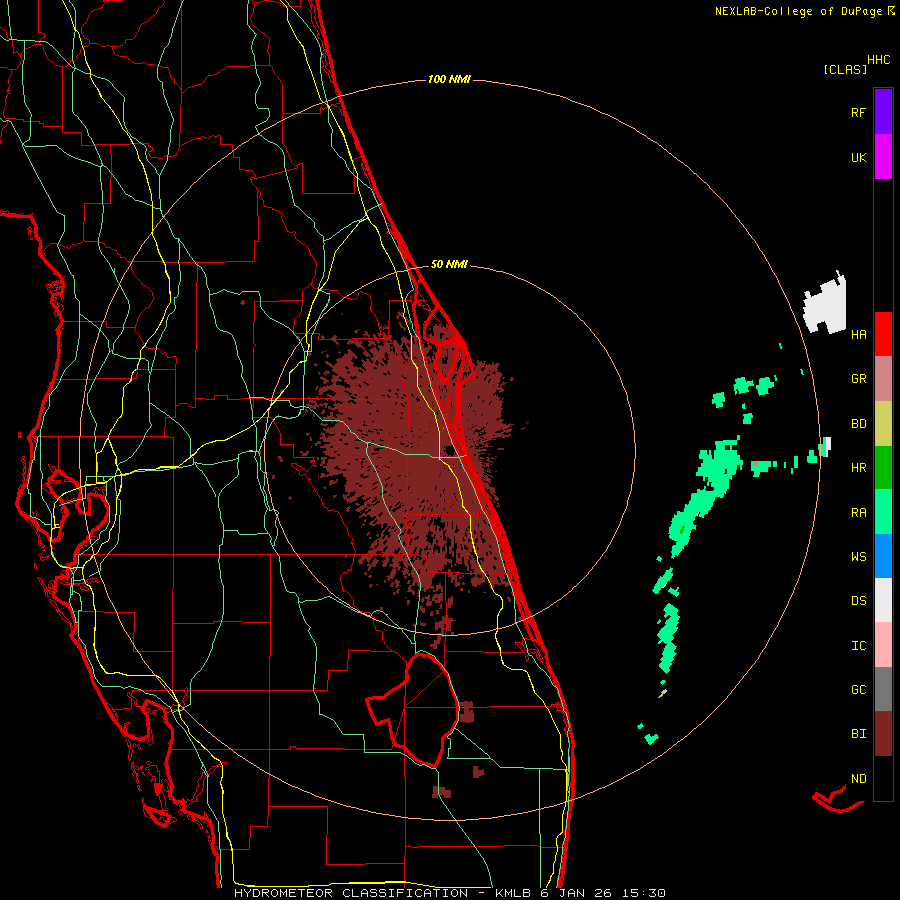900x900 pixels.
Task: Click the WS blue legend swatch
Action: (883, 556)
